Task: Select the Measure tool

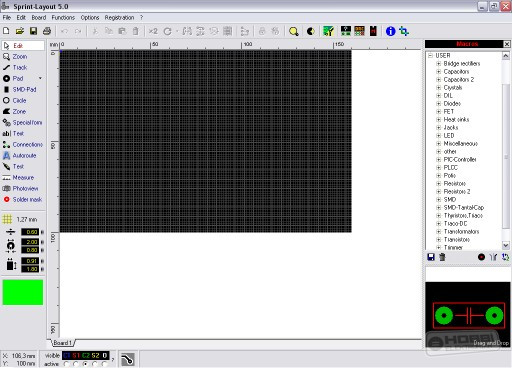Action: 23,178
